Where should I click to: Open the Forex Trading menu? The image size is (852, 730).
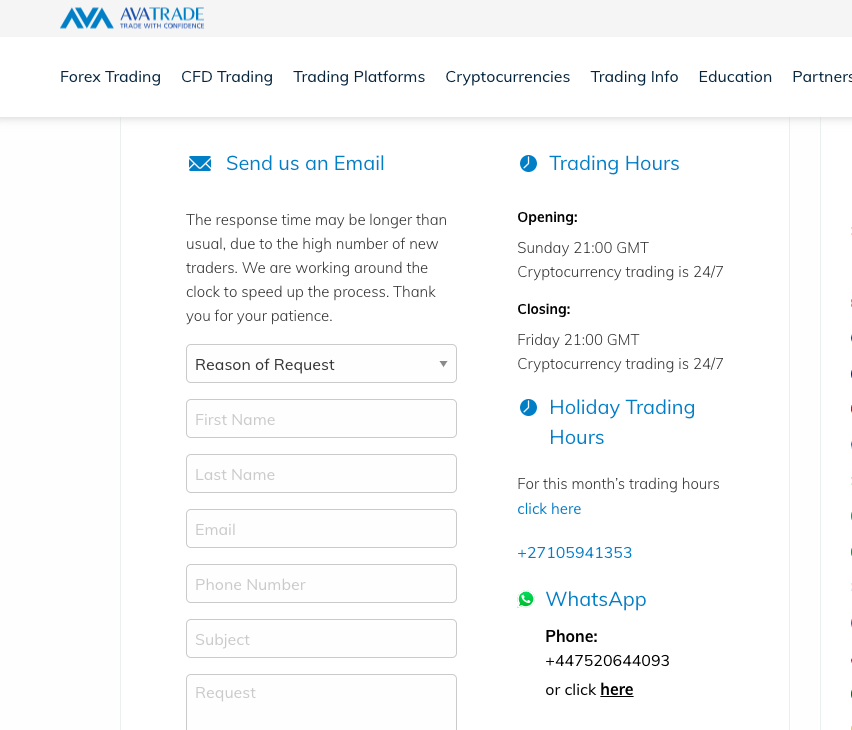[x=110, y=77]
